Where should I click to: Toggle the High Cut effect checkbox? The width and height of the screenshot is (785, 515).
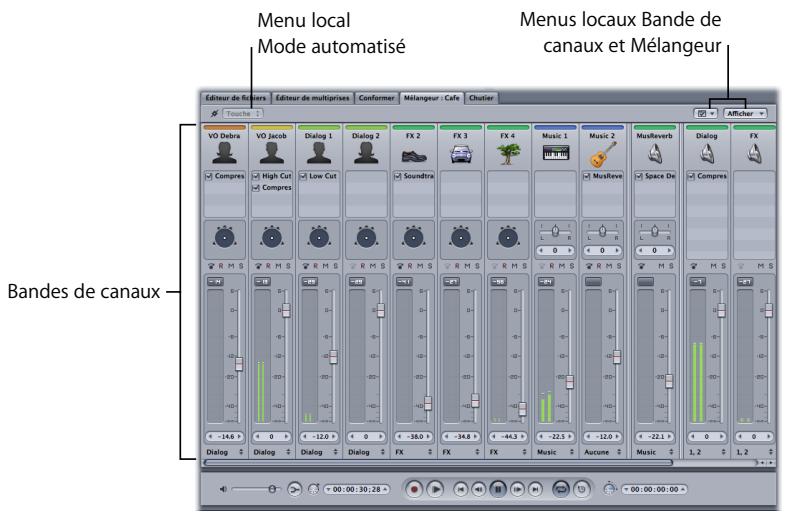[x=256, y=176]
